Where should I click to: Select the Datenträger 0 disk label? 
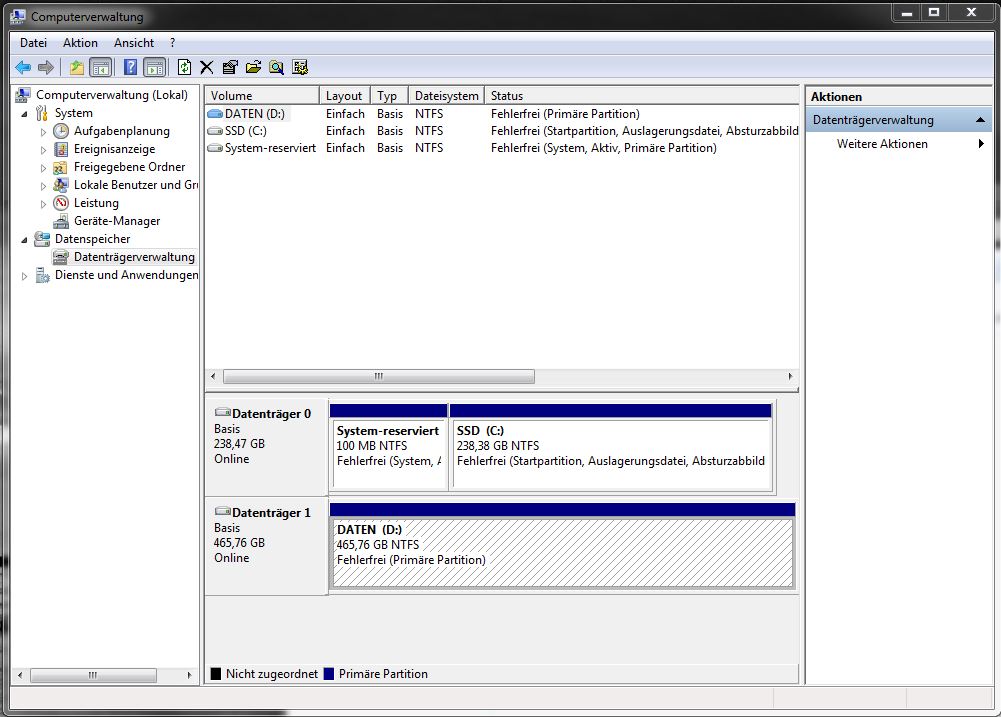pyautogui.click(x=266, y=447)
